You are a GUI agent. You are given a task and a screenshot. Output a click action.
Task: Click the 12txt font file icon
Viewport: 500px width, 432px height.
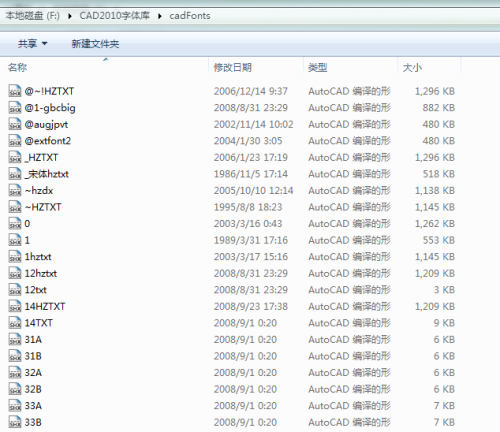click(x=15, y=290)
